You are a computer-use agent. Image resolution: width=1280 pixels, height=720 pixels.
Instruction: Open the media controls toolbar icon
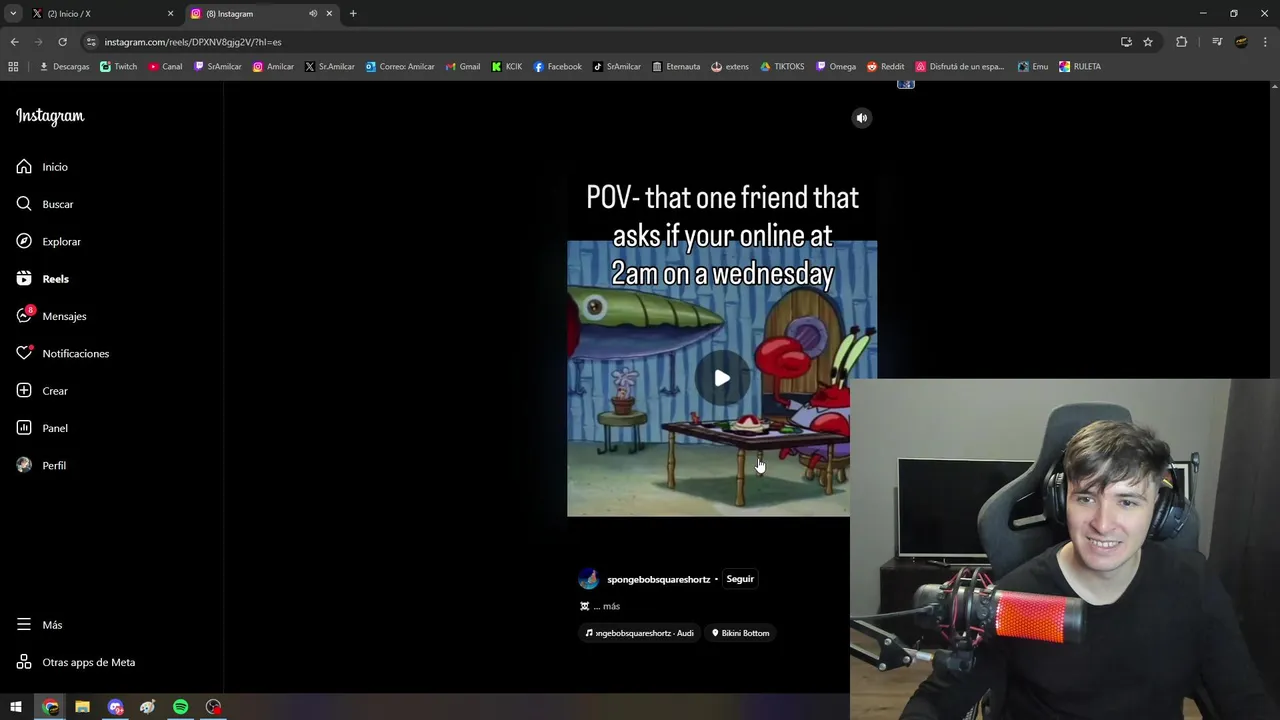[1217, 42]
